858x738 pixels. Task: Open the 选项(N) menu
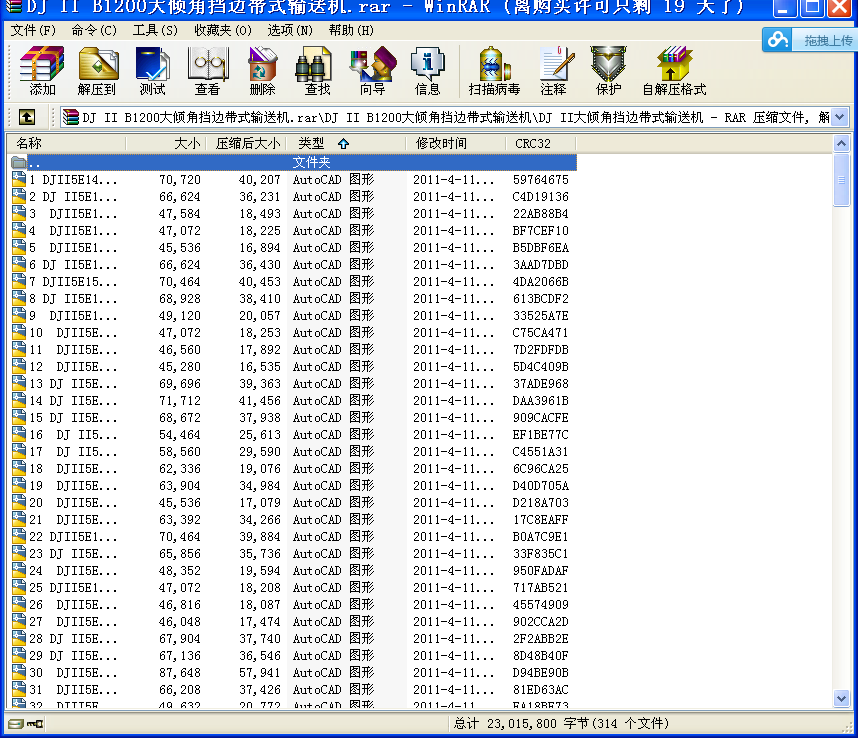(290, 30)
